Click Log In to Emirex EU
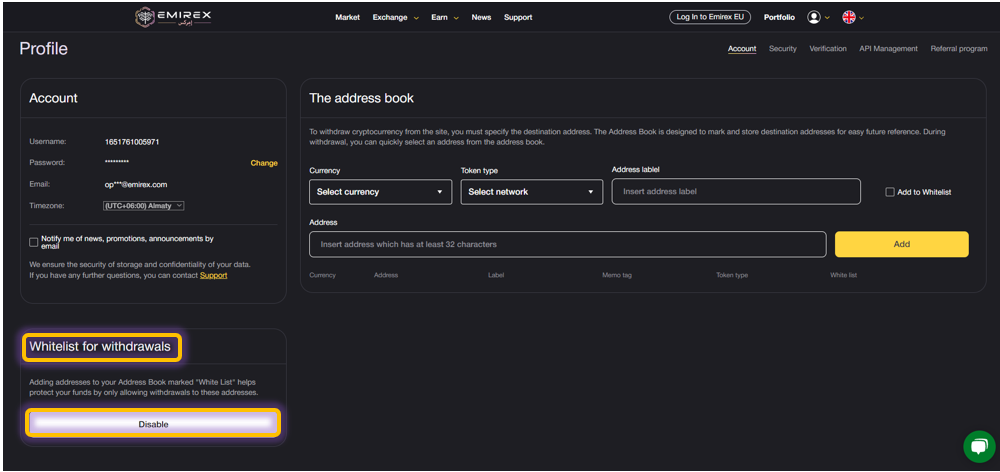This screenshot has width=1000, height=472. coord(710,17)
